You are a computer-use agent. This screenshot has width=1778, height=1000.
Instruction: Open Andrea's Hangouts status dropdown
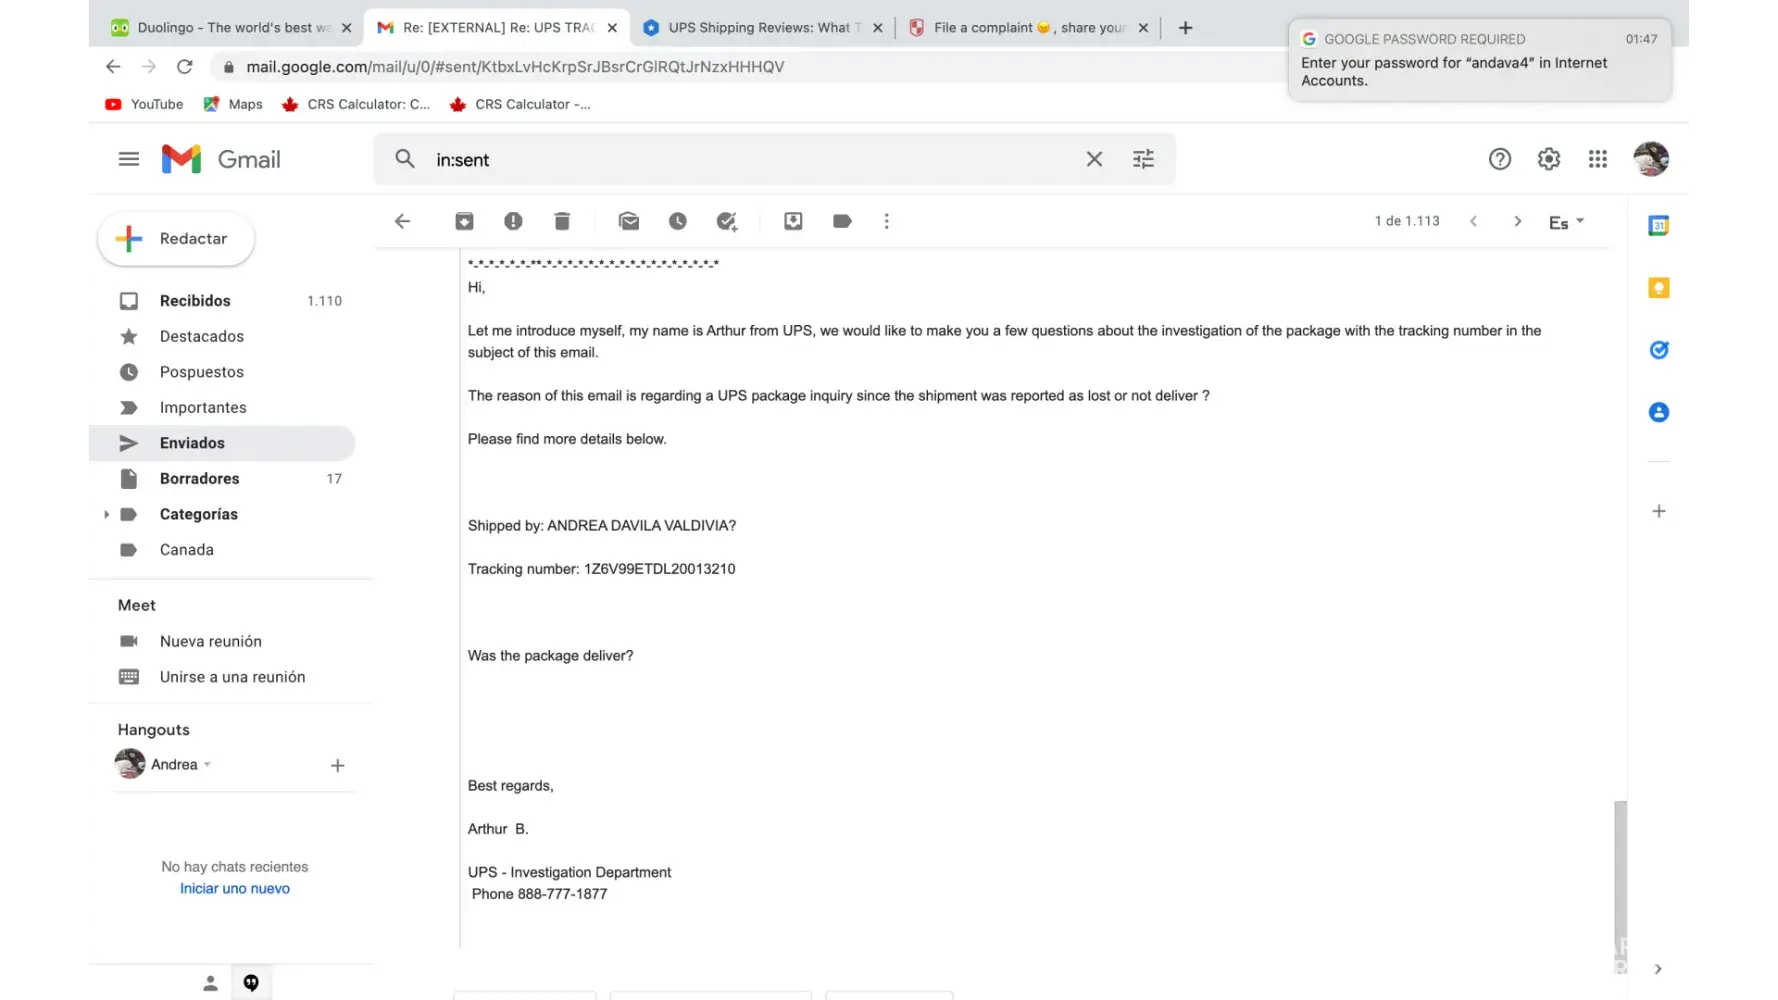[x=207, y=765]
